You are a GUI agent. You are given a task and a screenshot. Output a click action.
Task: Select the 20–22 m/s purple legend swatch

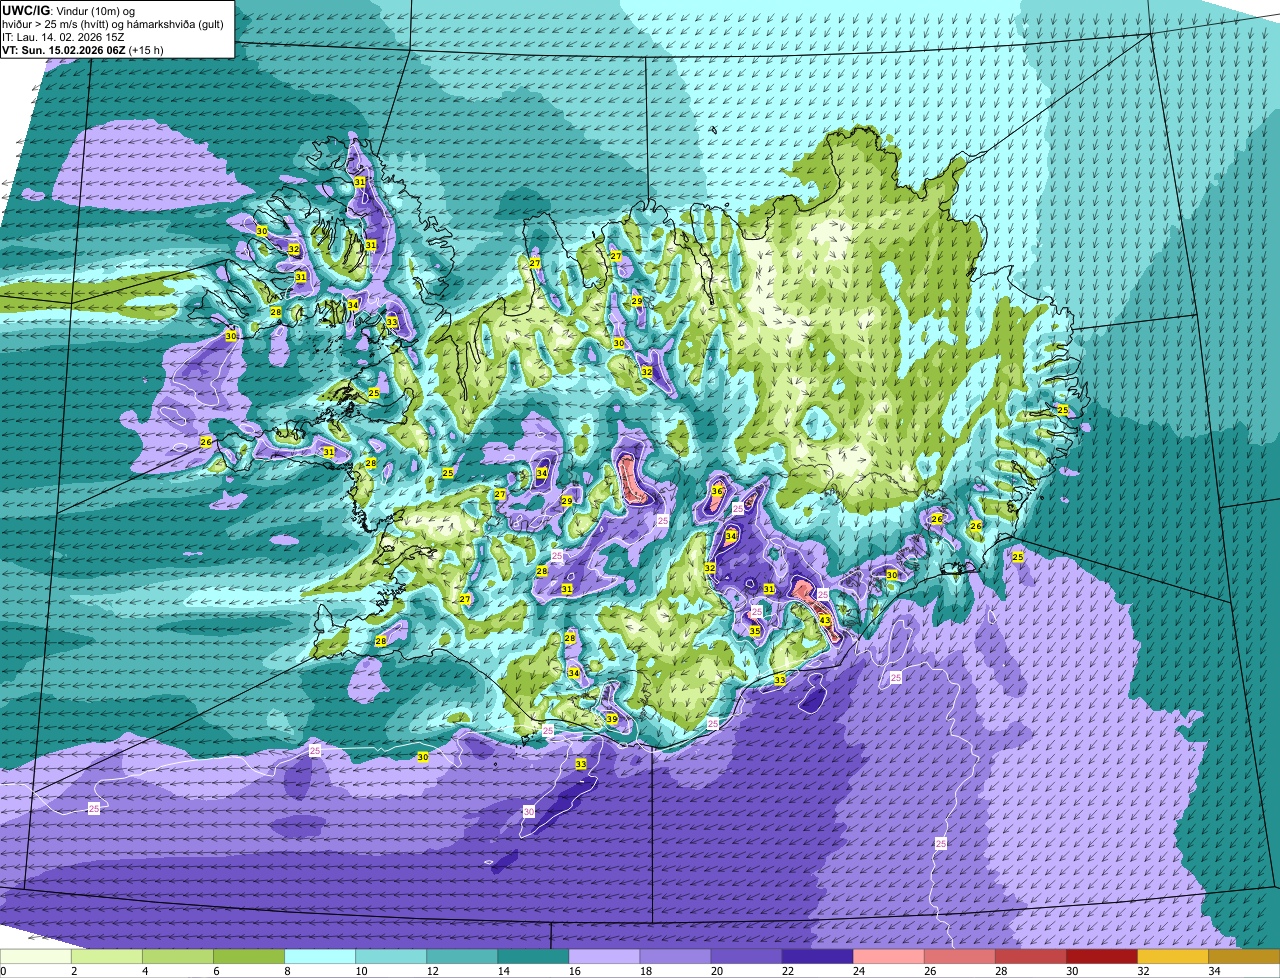[746, 957]
